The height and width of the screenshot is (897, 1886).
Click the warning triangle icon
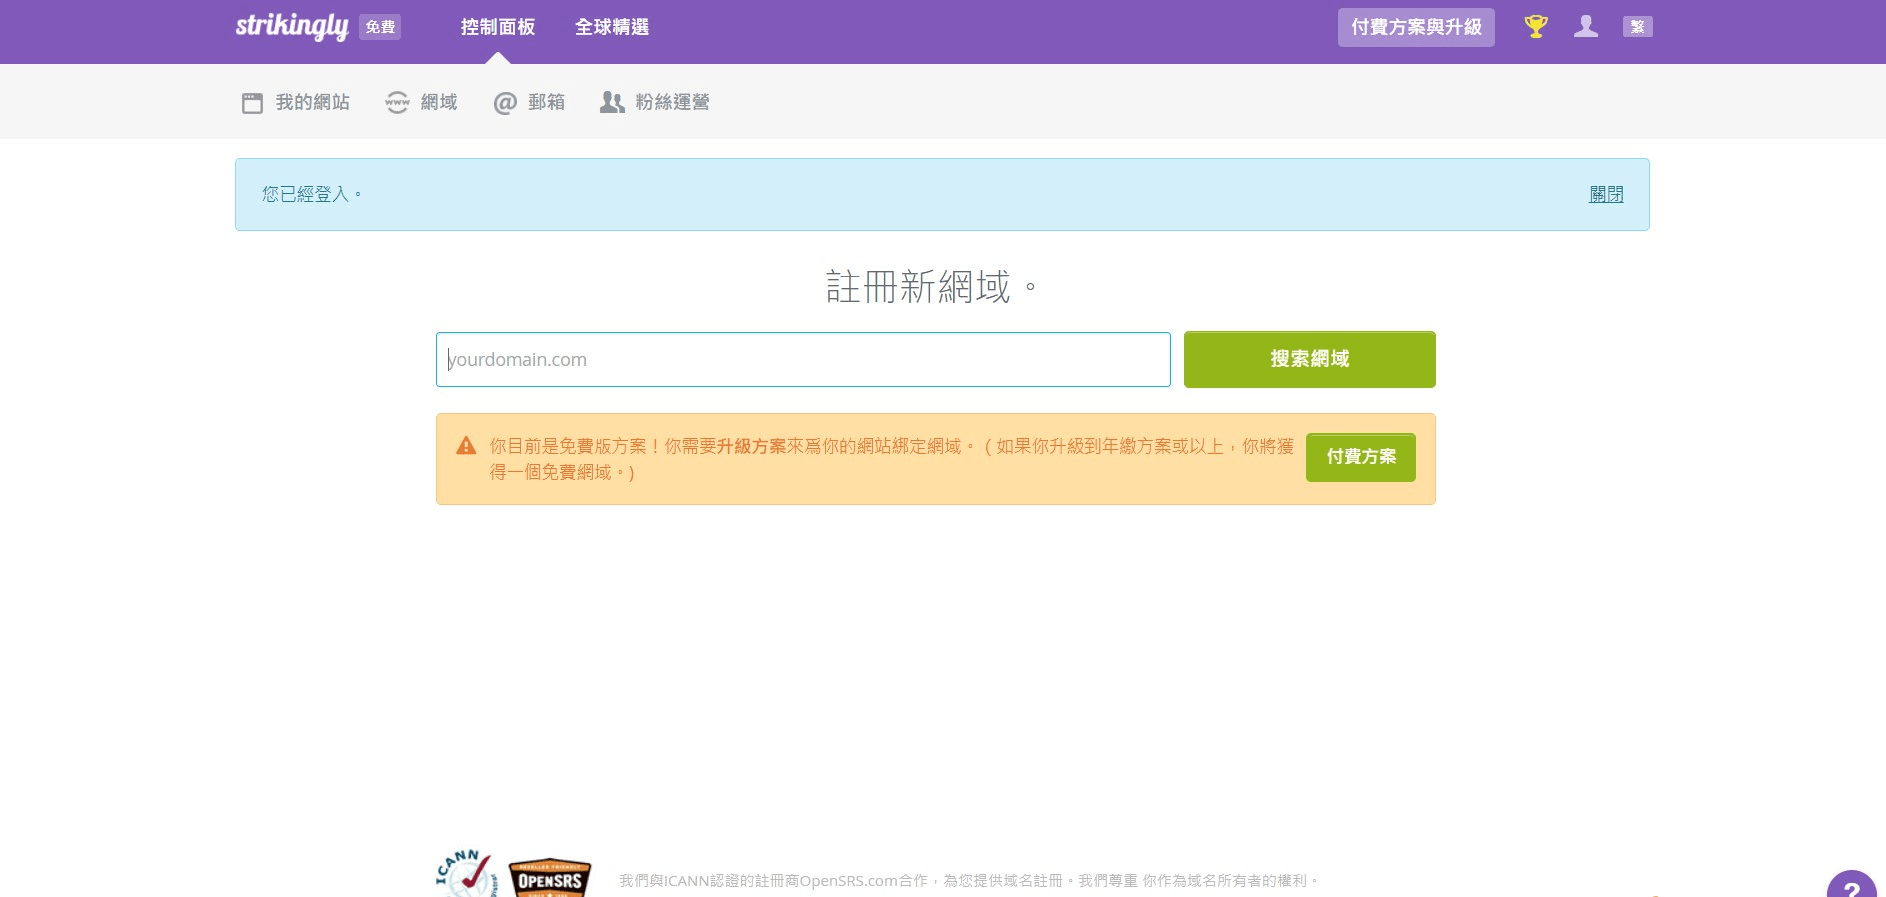(x=466, y=446)
